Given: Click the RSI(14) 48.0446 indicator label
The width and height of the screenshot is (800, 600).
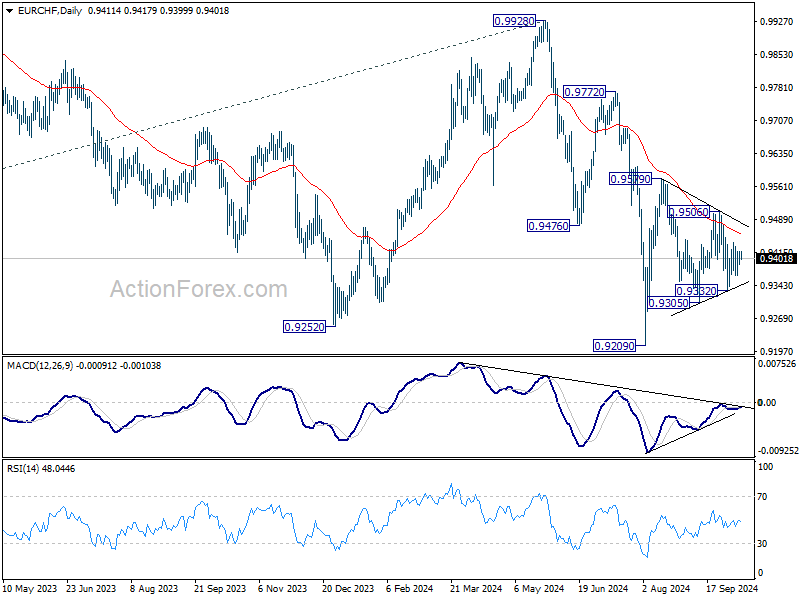Looking at the screenshot, I should [x=41, y=468].
